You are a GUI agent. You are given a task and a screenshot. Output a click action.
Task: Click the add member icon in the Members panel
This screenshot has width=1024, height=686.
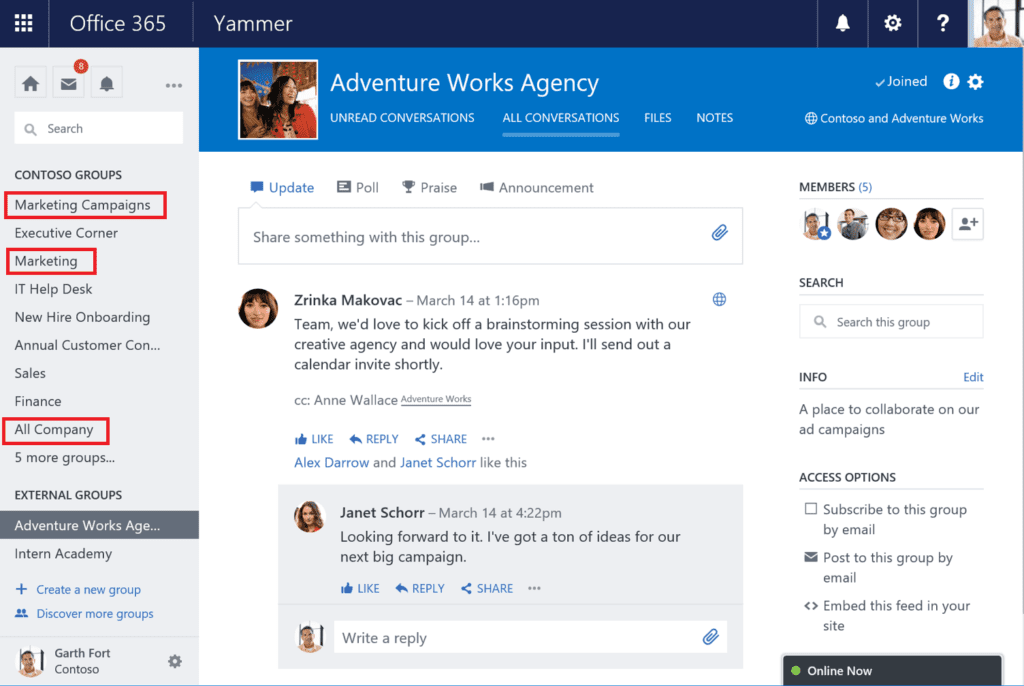click(x=967, y=224)
